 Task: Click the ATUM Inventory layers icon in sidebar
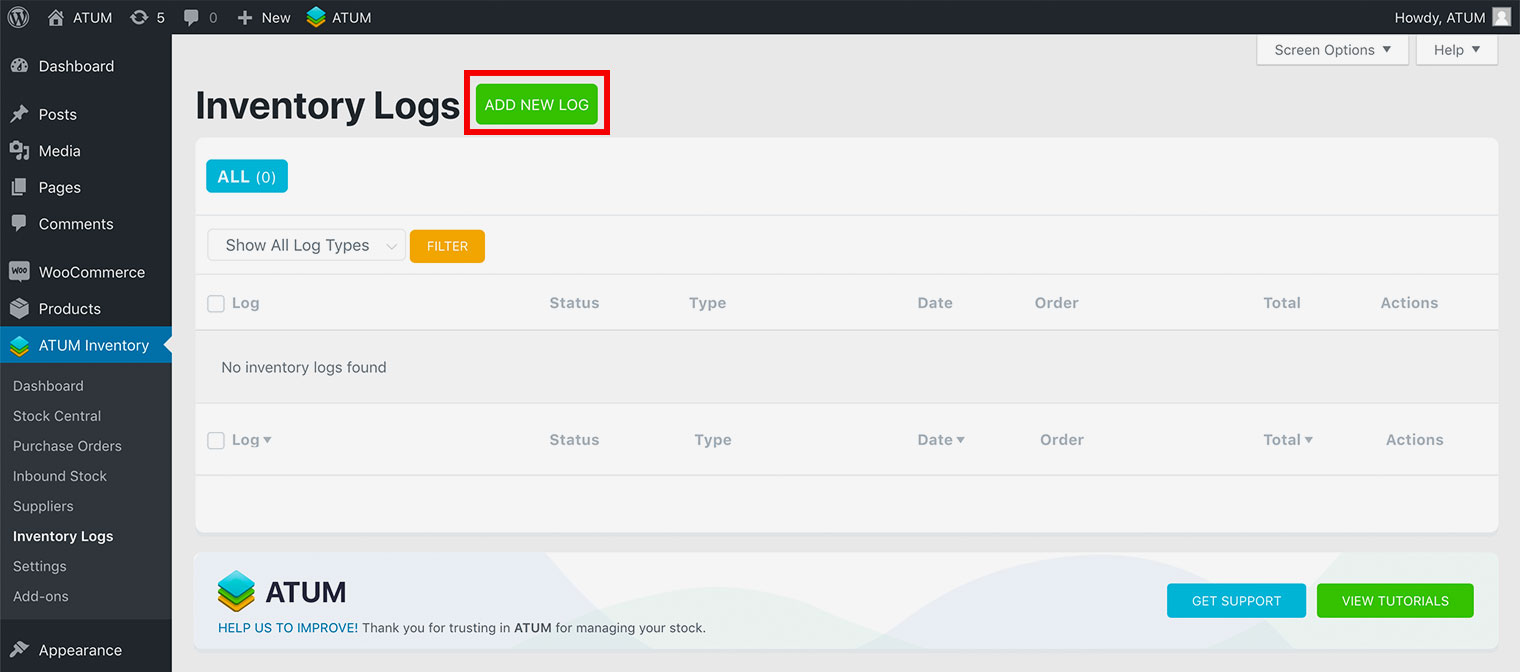point(19,346)
